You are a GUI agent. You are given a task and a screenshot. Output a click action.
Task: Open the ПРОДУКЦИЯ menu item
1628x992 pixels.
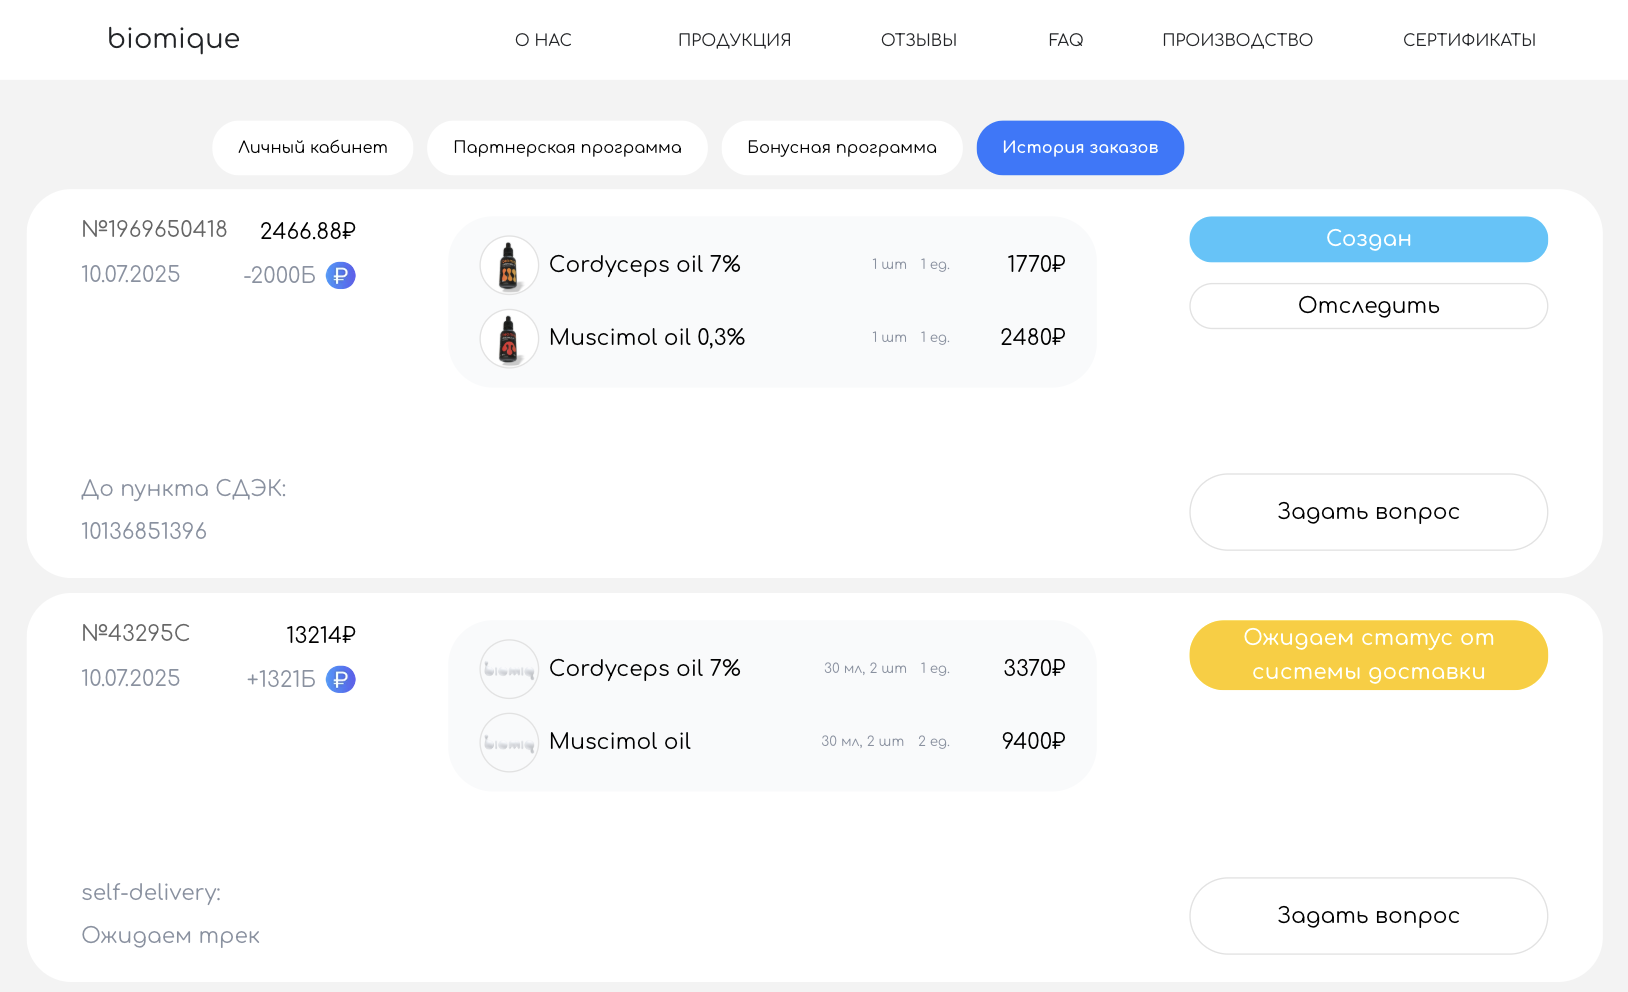[x=734, y=40]
